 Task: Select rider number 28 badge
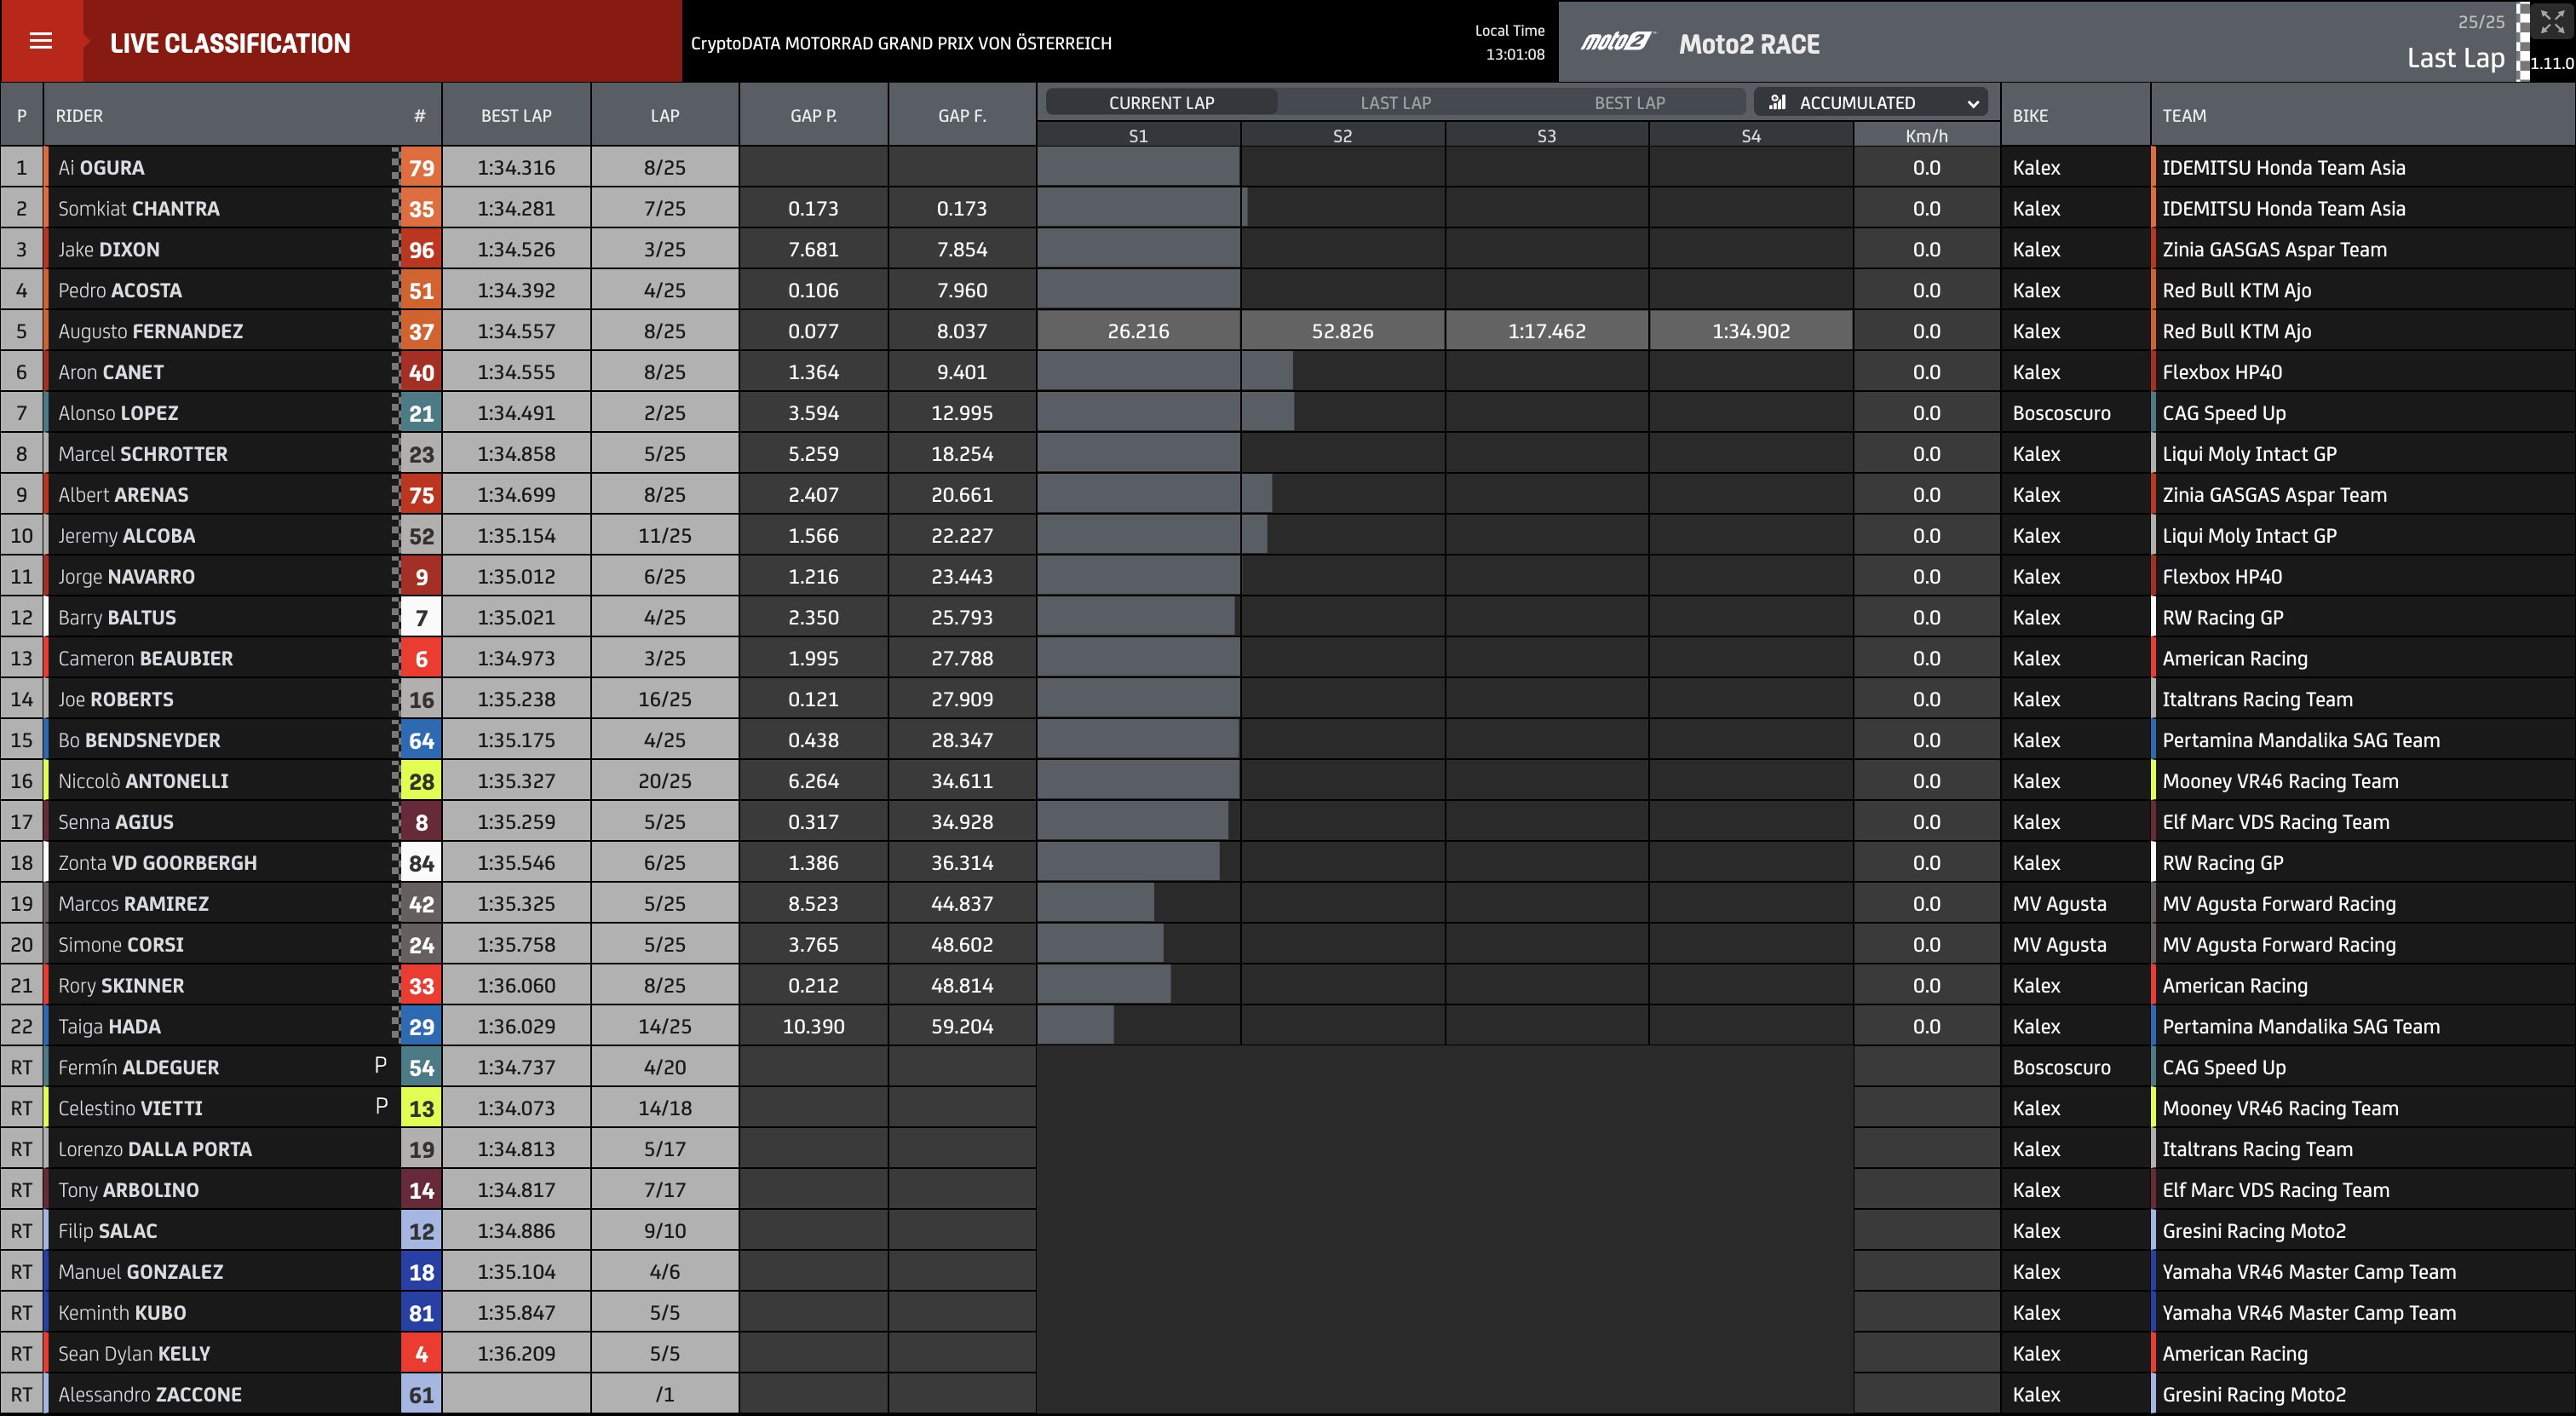pyautogui.click(x=421, y=781)
